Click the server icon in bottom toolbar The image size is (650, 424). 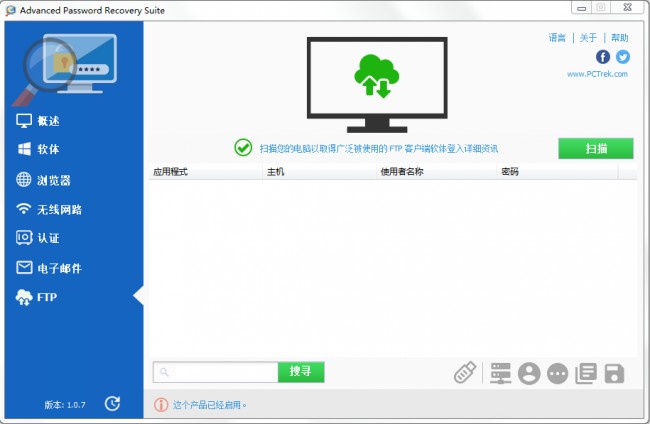coord(501,373)
